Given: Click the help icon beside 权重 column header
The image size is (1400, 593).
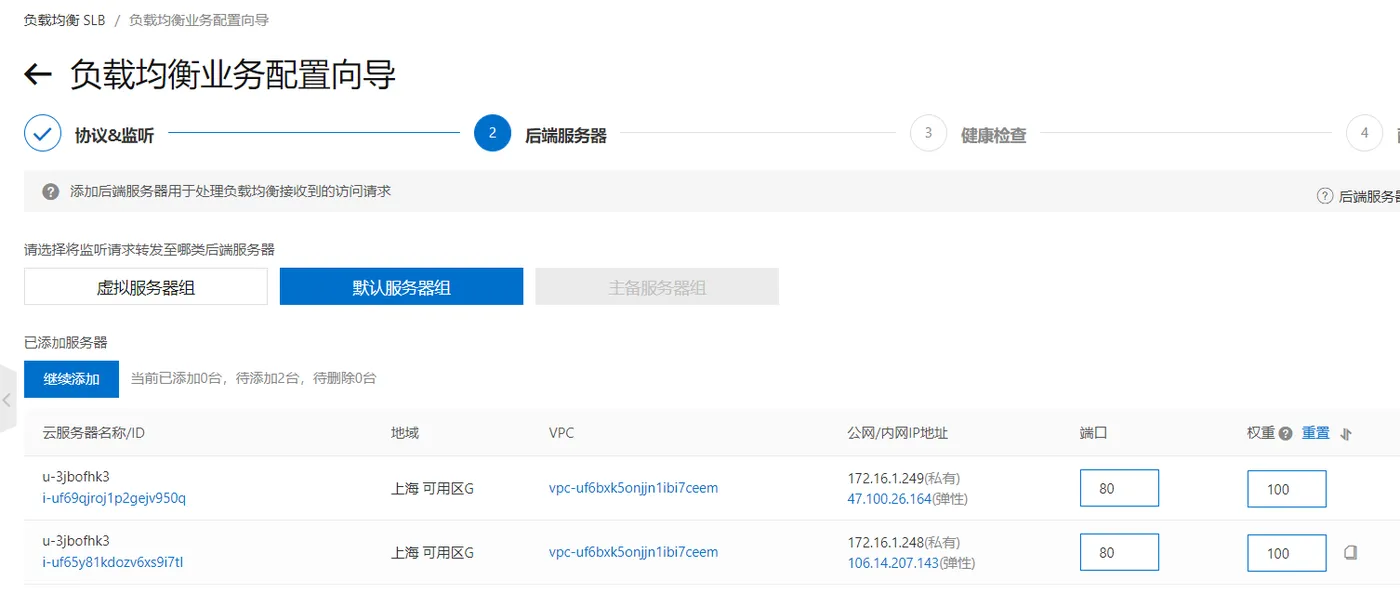Looking at the screenshot, I should 1285,434.
